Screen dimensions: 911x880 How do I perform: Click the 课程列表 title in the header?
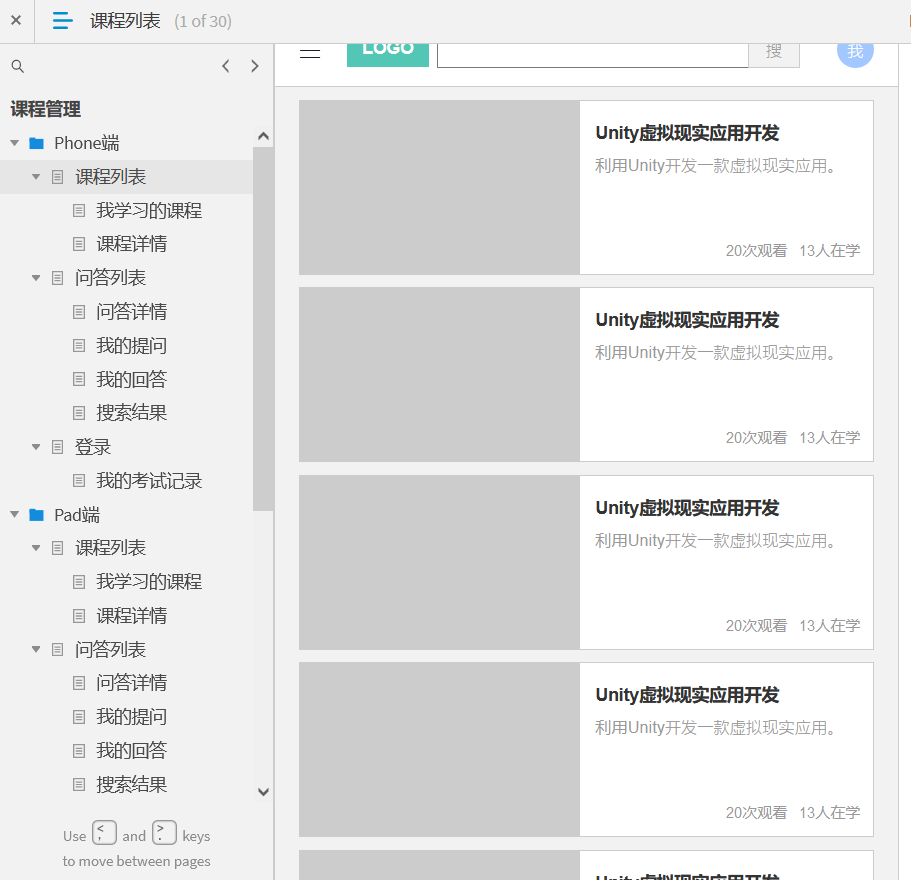click(x=125, y=21)
